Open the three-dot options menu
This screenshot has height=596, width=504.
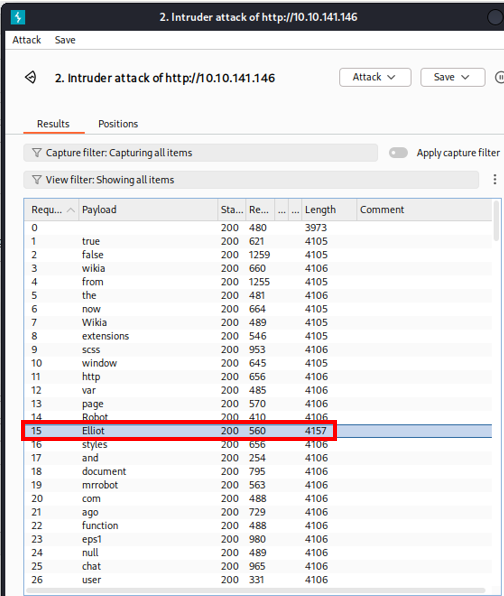[x=495, y=179]
